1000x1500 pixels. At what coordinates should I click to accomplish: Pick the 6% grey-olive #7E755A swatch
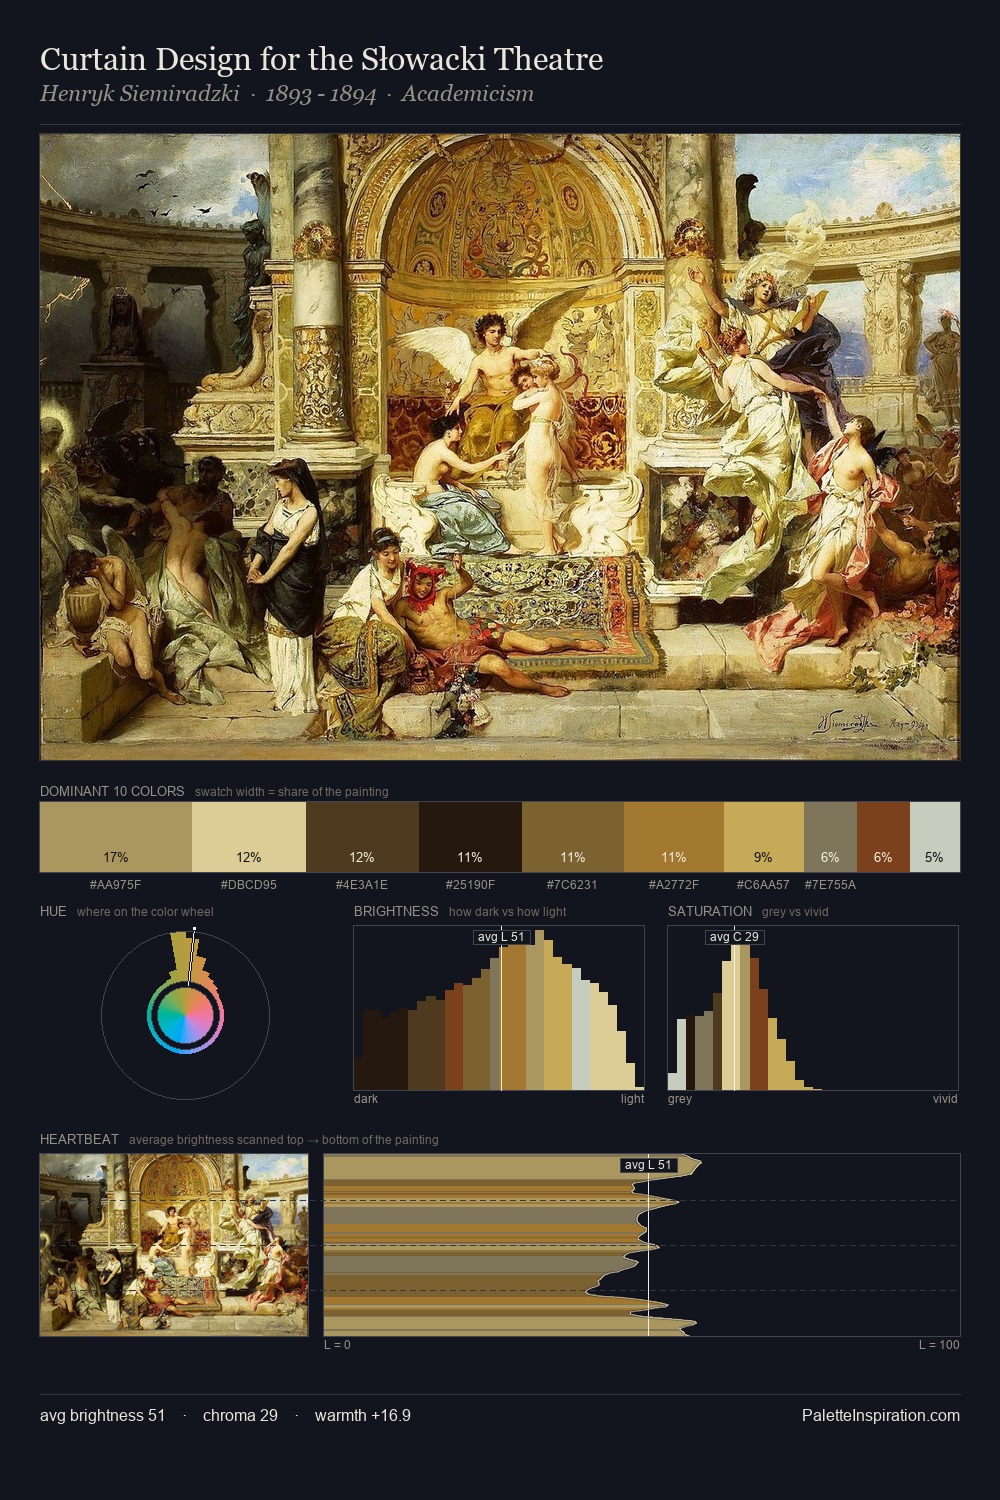tap(830, 836)
